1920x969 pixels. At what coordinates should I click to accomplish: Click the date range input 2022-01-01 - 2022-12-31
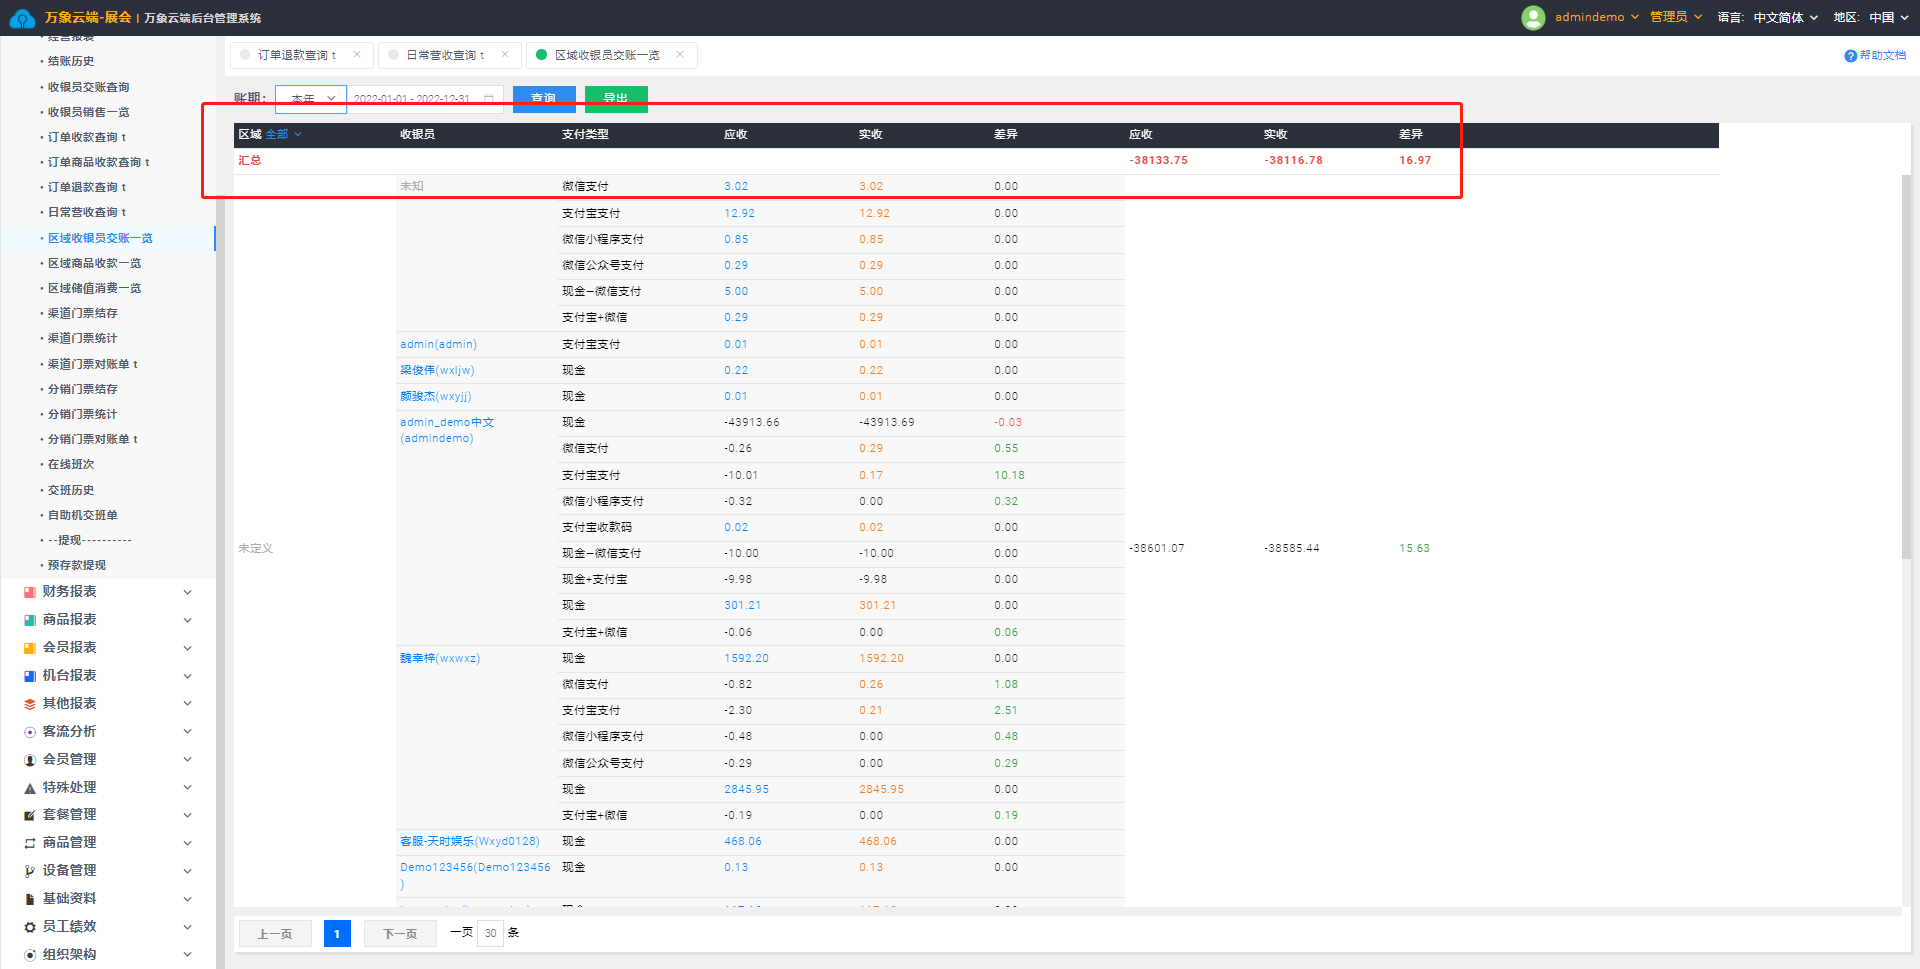(425, 99)
